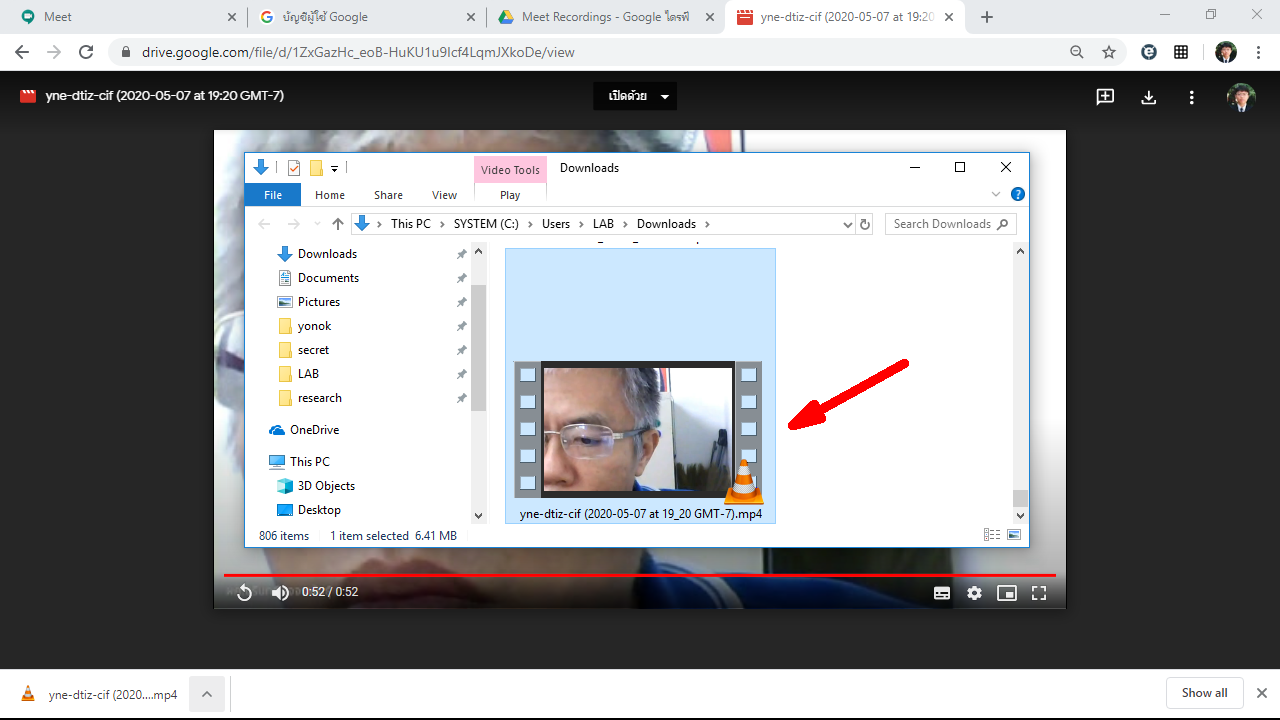1280x720 pixels.
Task: Open the downloaded yne-dtiz-cif mp4 file
Action: click(x=100, y=694)
